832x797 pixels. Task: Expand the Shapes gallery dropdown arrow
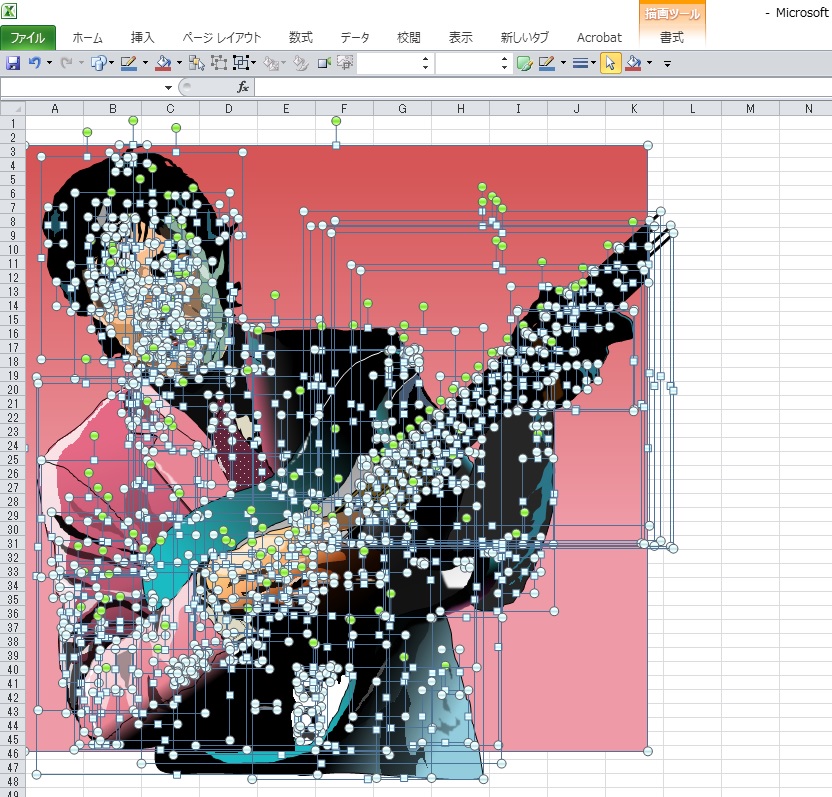(111, 63)
